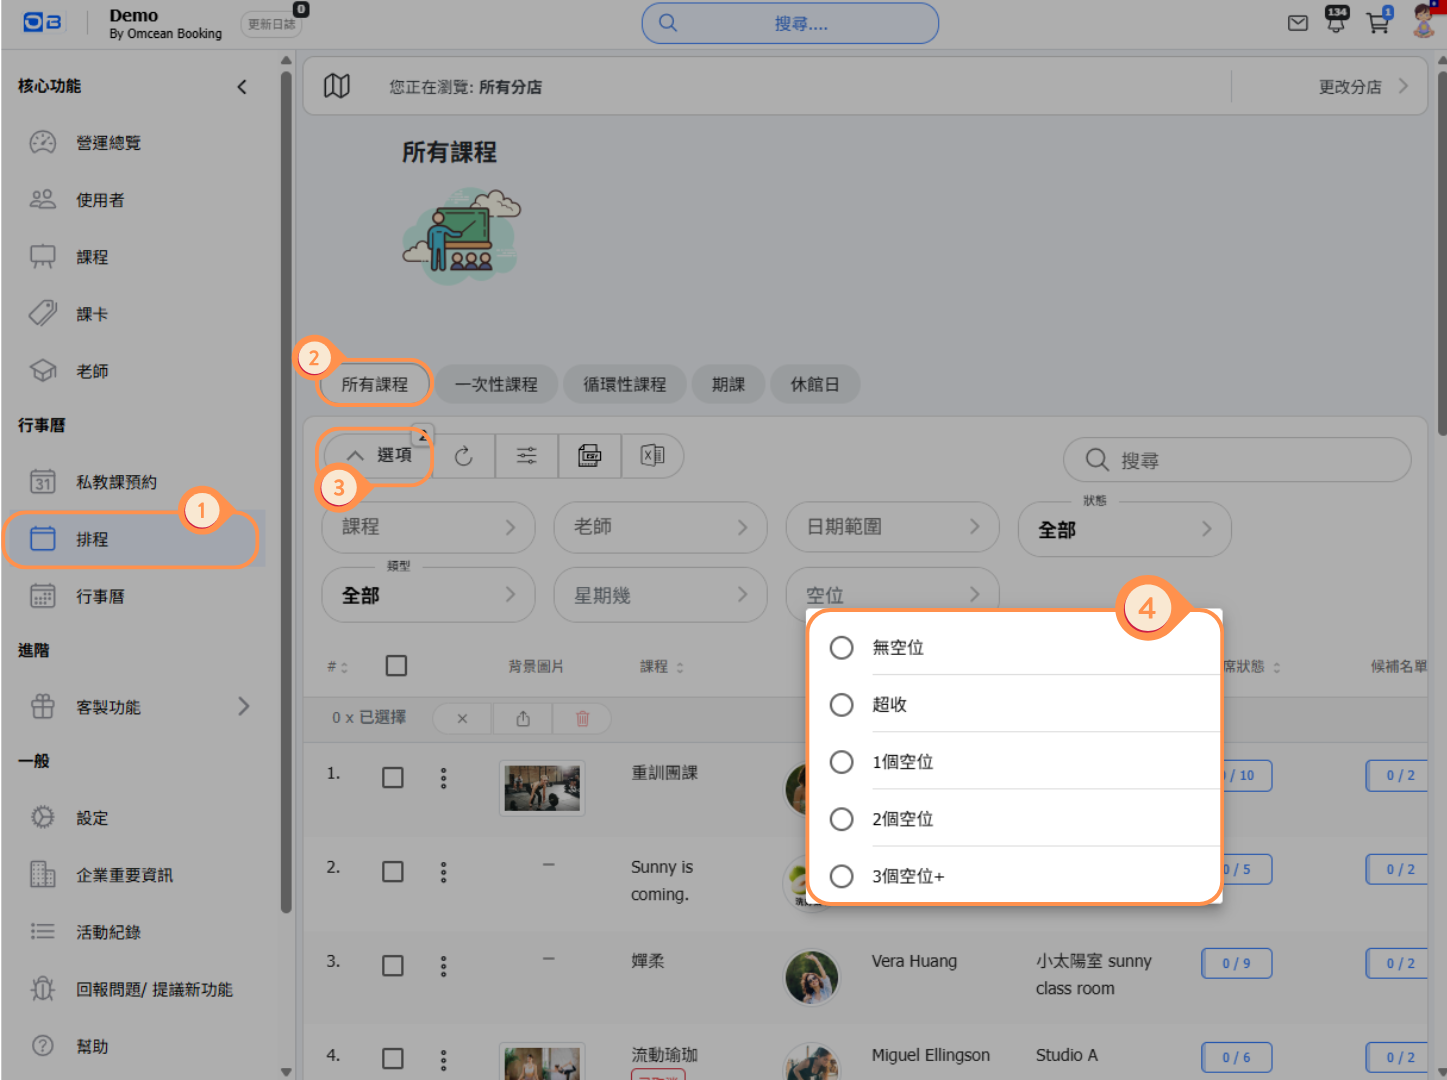Select the 無空位 radio option

(842, 648)
